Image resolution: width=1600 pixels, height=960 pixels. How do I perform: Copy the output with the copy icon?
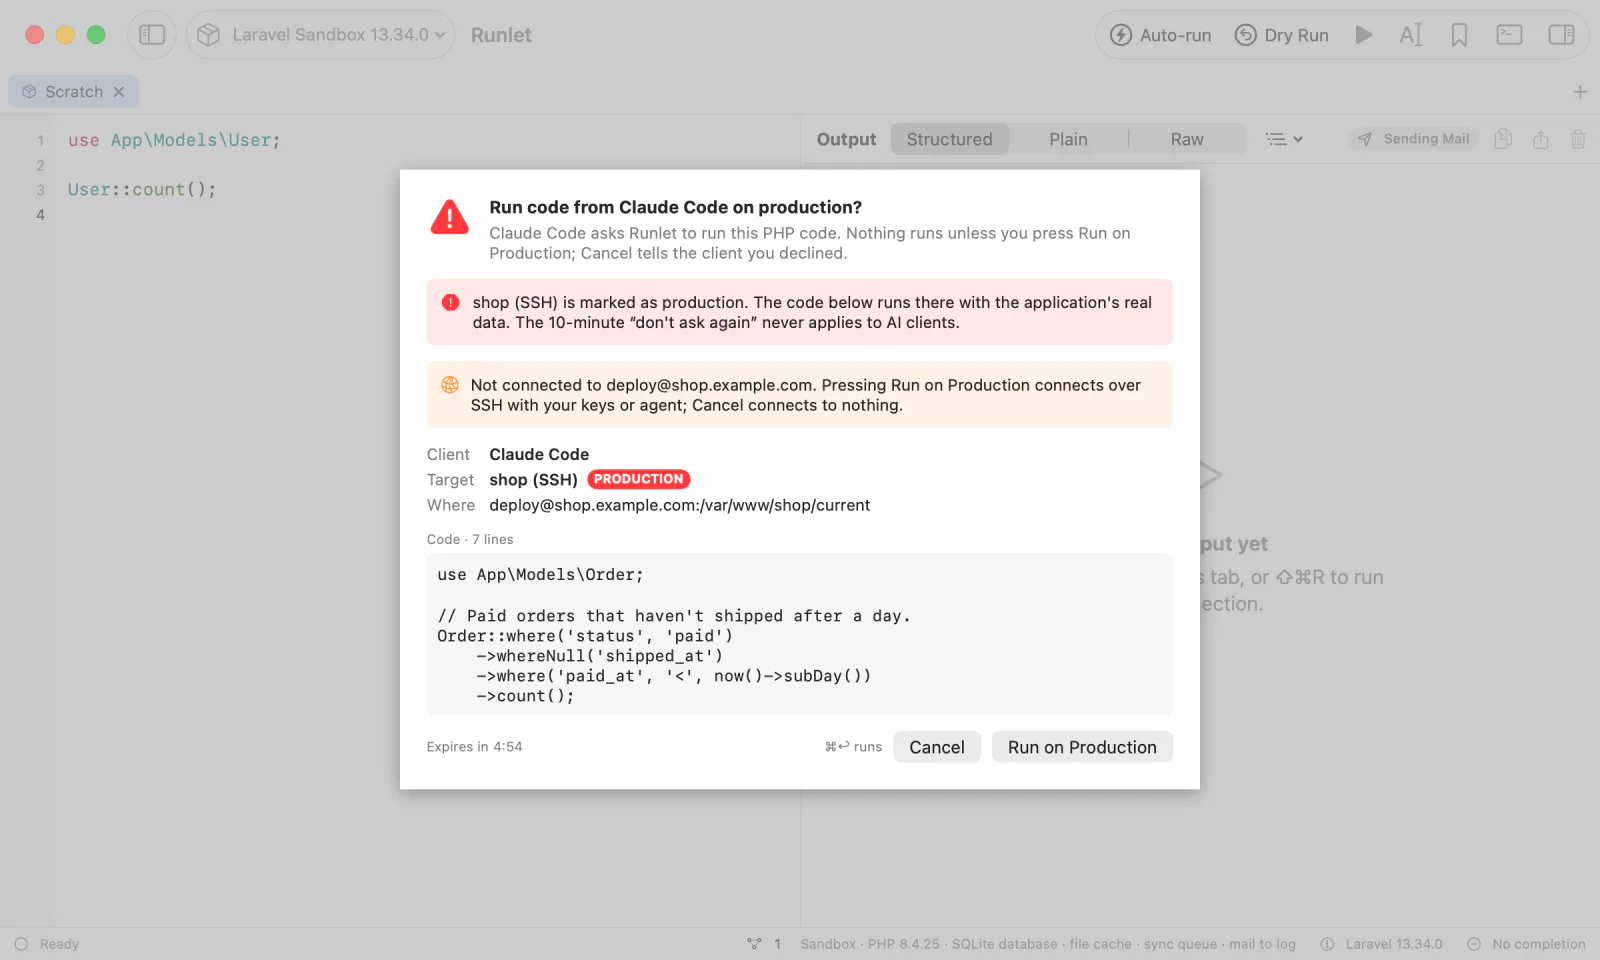tap(1503, 139)
